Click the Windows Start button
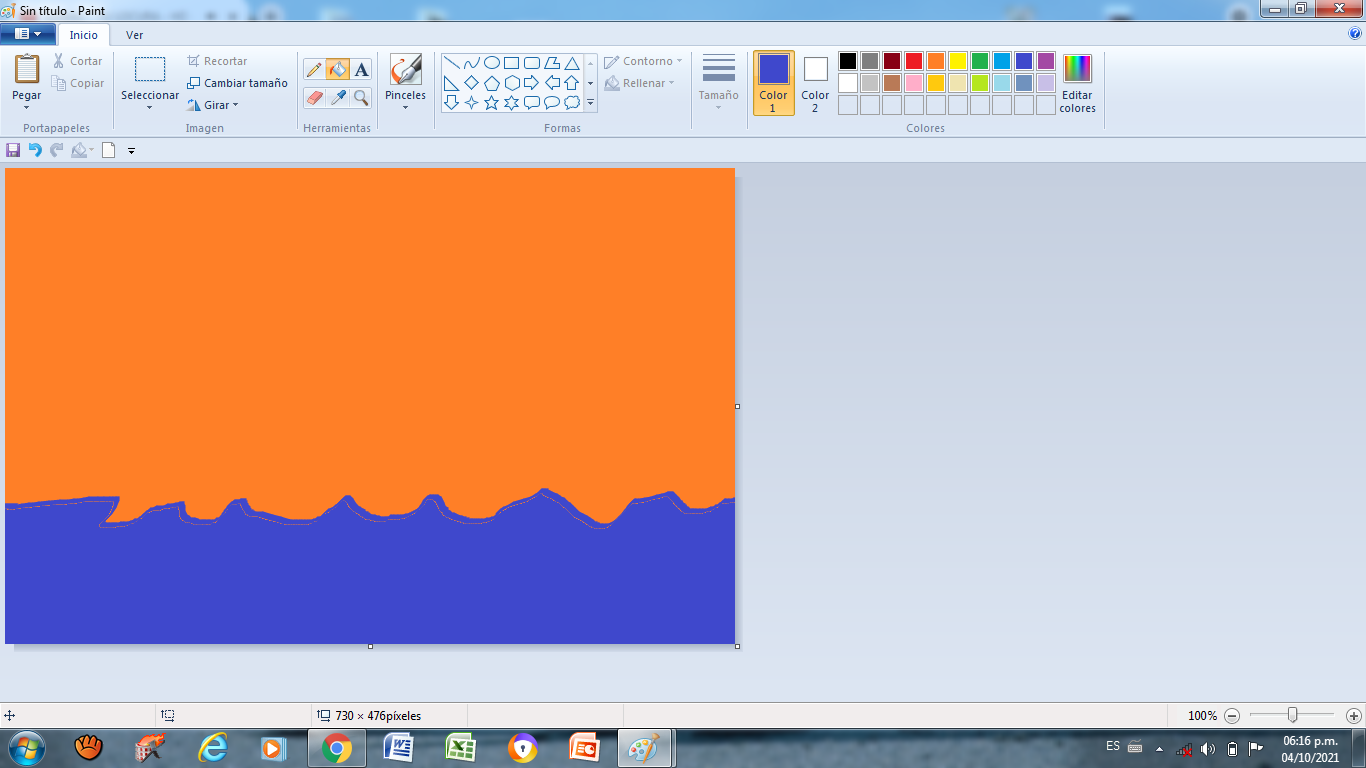This screenshot has height=768, width=1366. [27, 748]
